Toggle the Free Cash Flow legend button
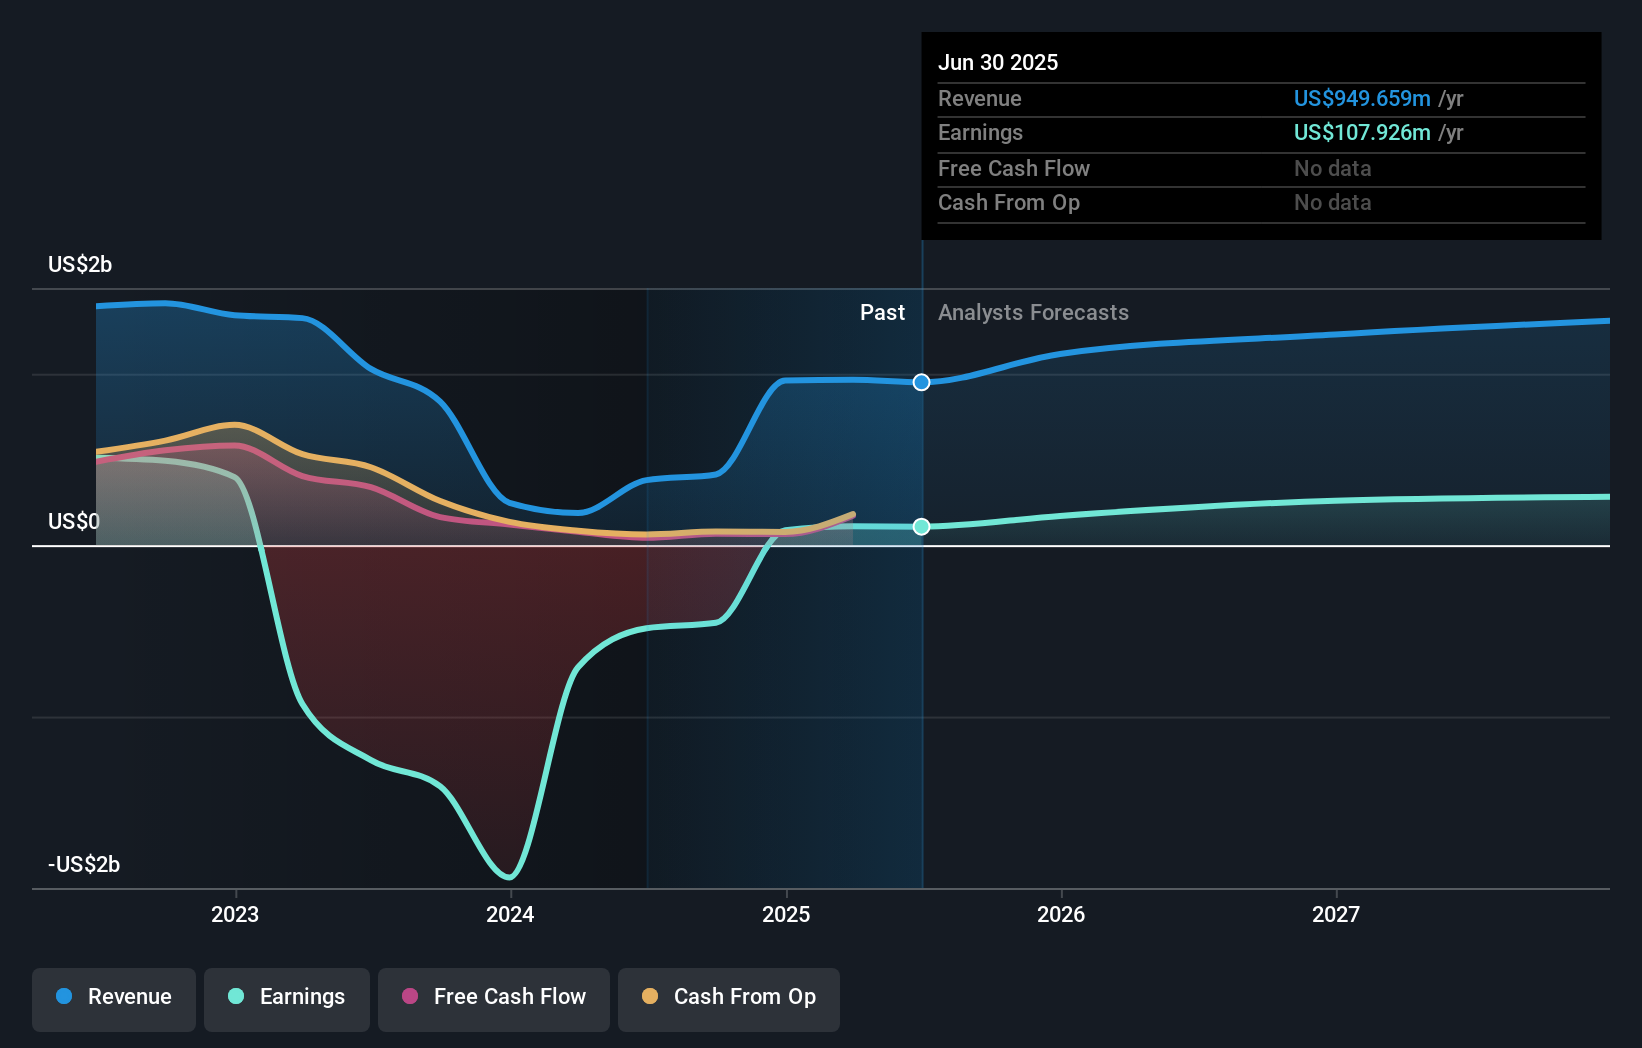The width and height of the screenshot is (1642, 1048). coord(494,999)
